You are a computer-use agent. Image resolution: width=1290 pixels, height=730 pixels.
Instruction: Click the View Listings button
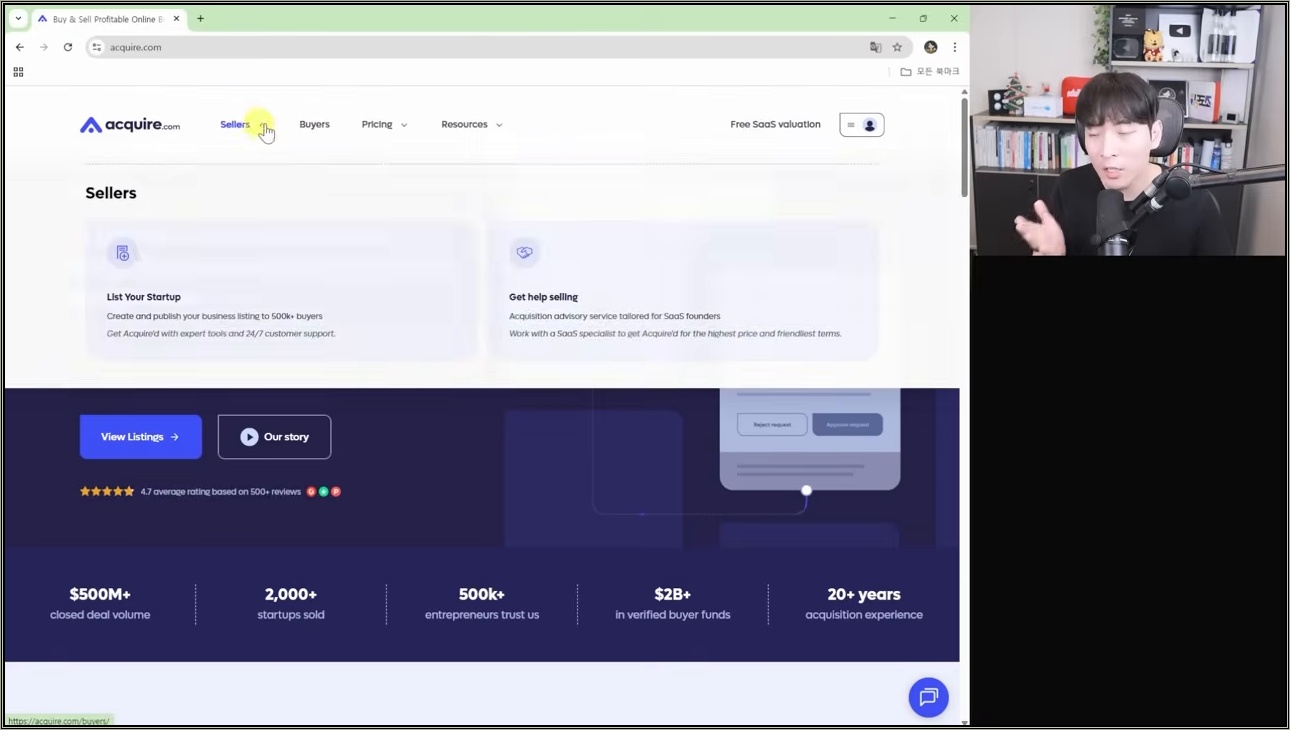point(141,437)
